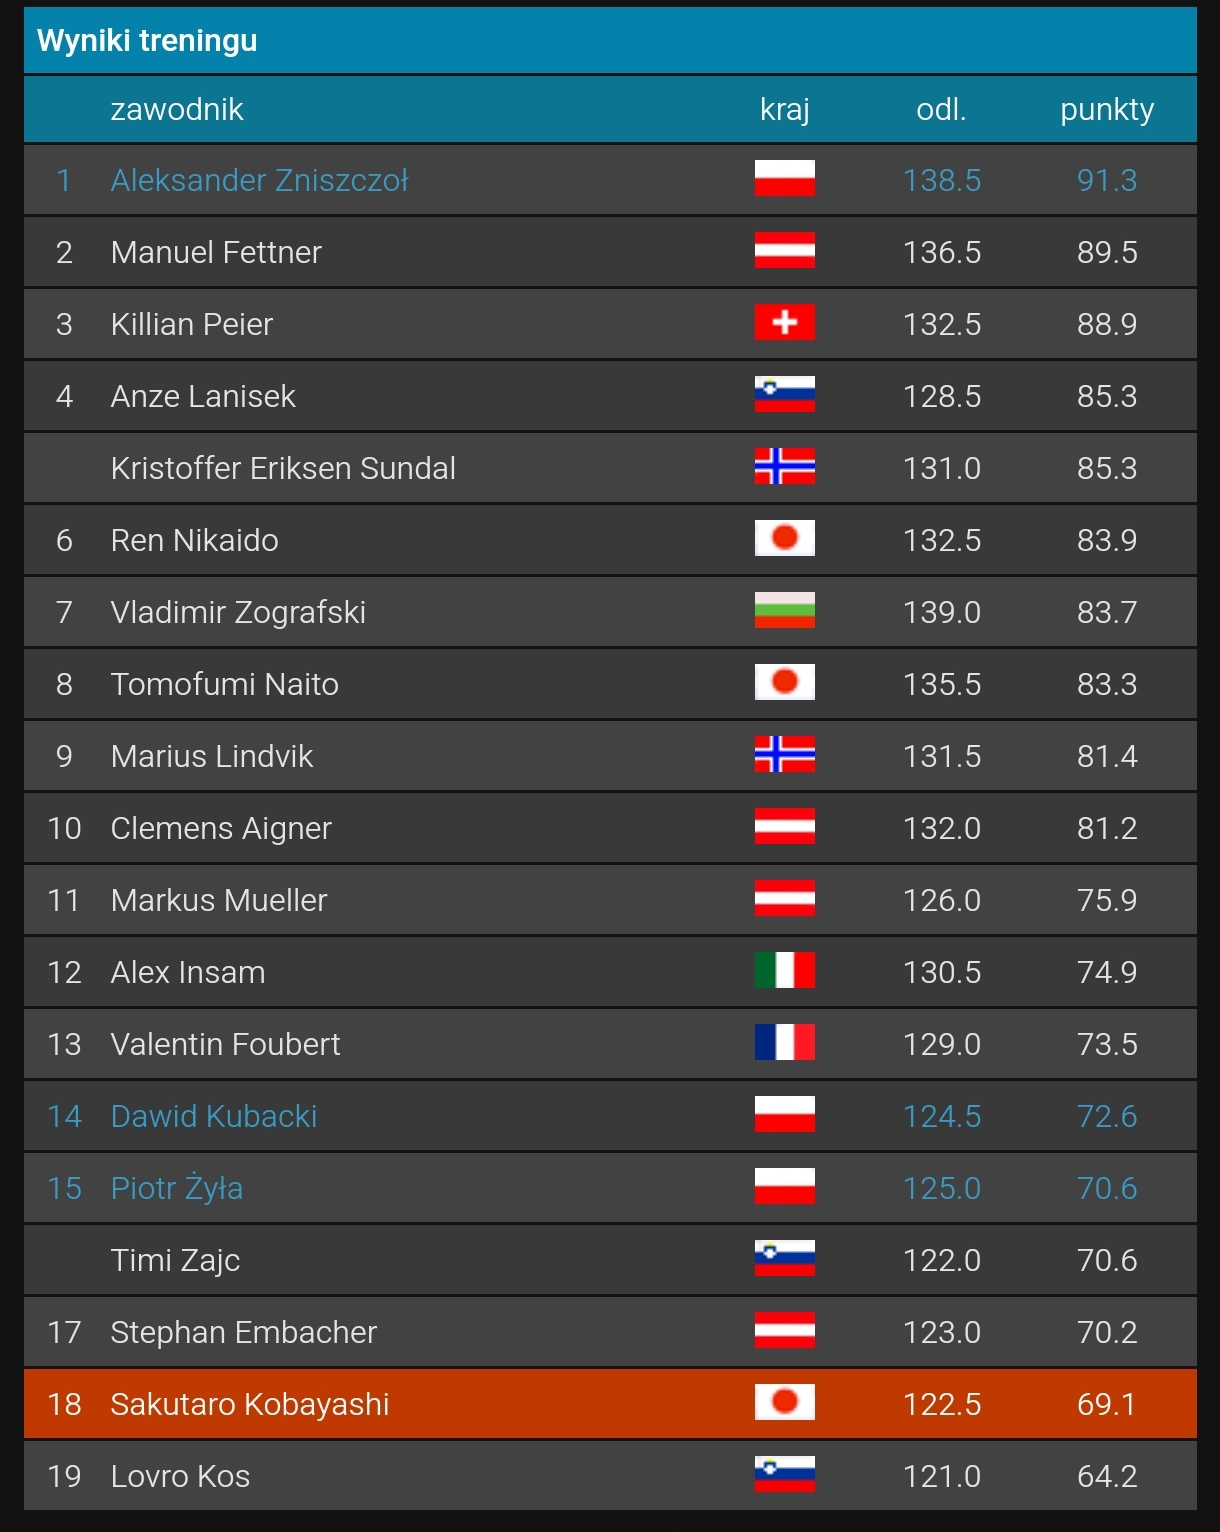Viewport: 1220px width, 1532px height.
Task: Click the Slovenian flag beside Anze Lanisek
Action: [784, 395]
